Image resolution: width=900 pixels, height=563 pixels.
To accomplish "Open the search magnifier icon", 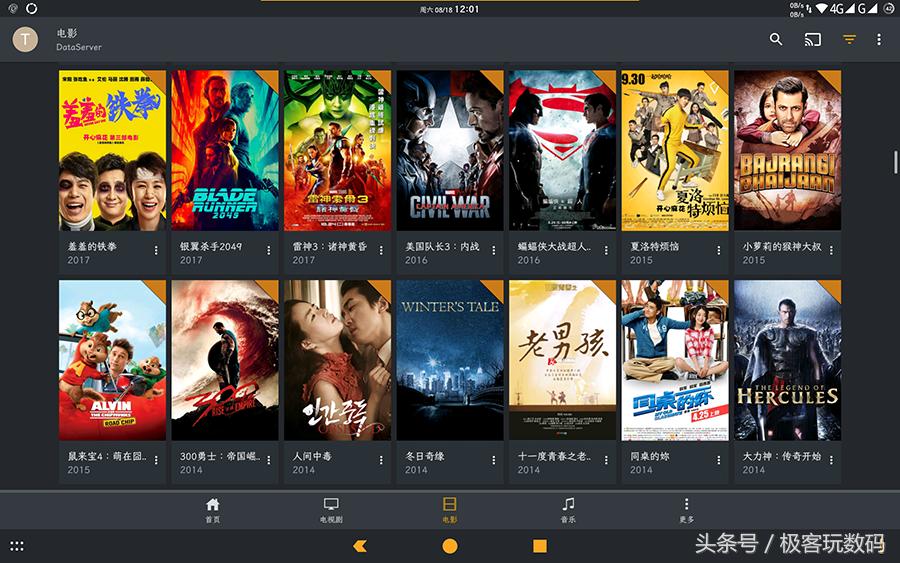I will [776, 39].
